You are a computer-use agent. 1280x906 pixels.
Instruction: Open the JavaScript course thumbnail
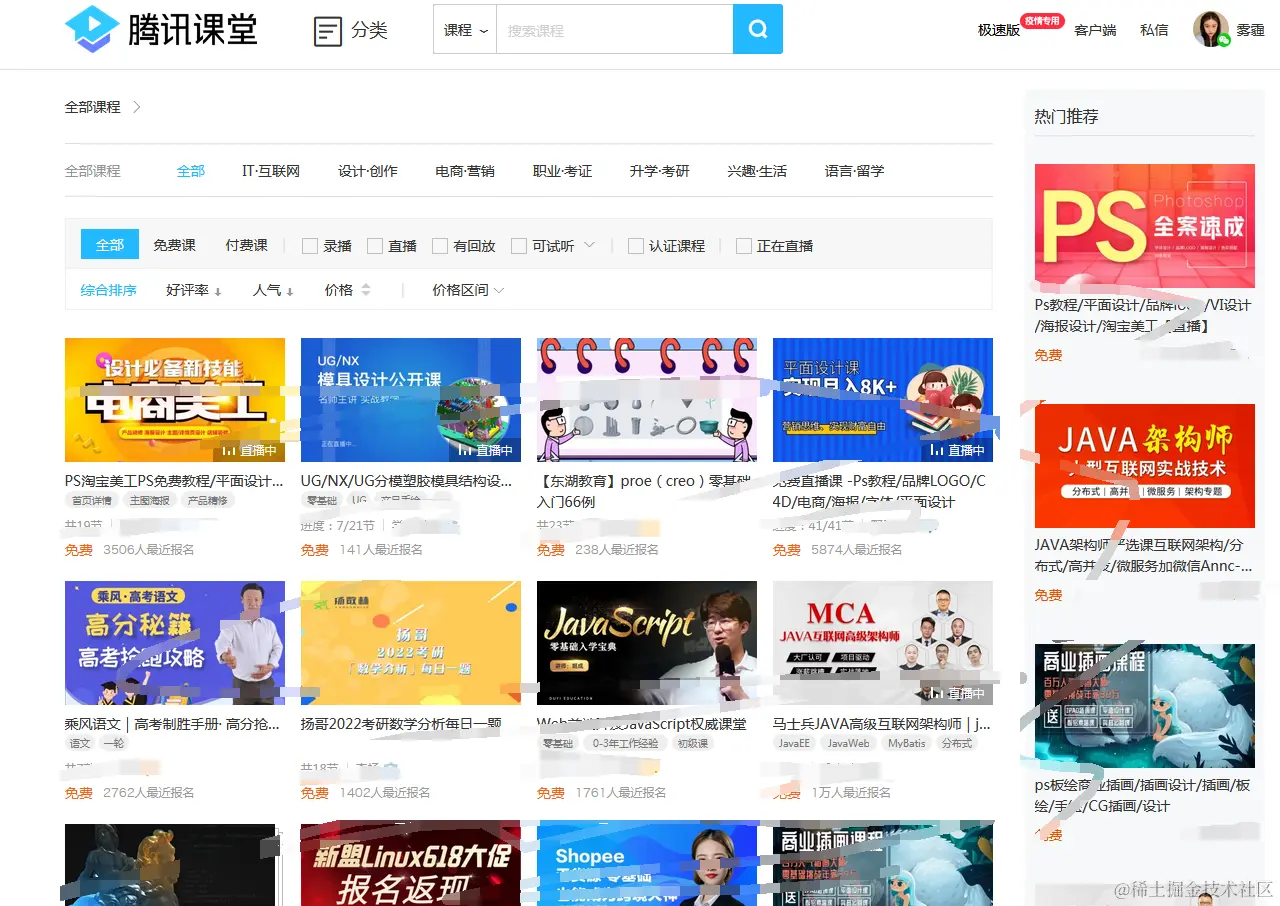(647, 643)
